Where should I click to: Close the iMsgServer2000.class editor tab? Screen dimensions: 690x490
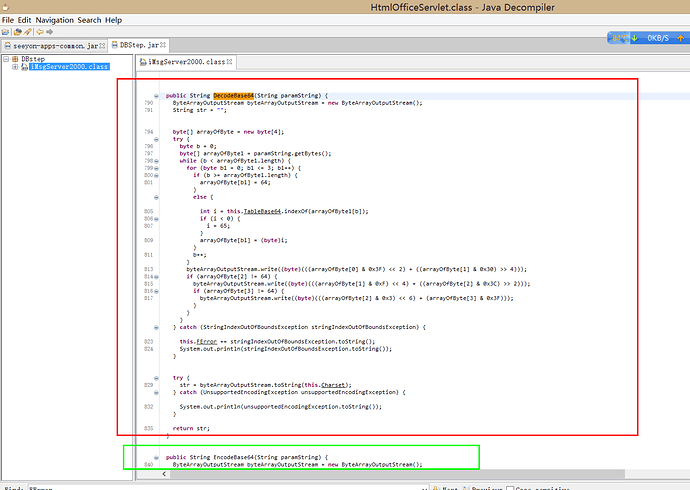(228, 62)
